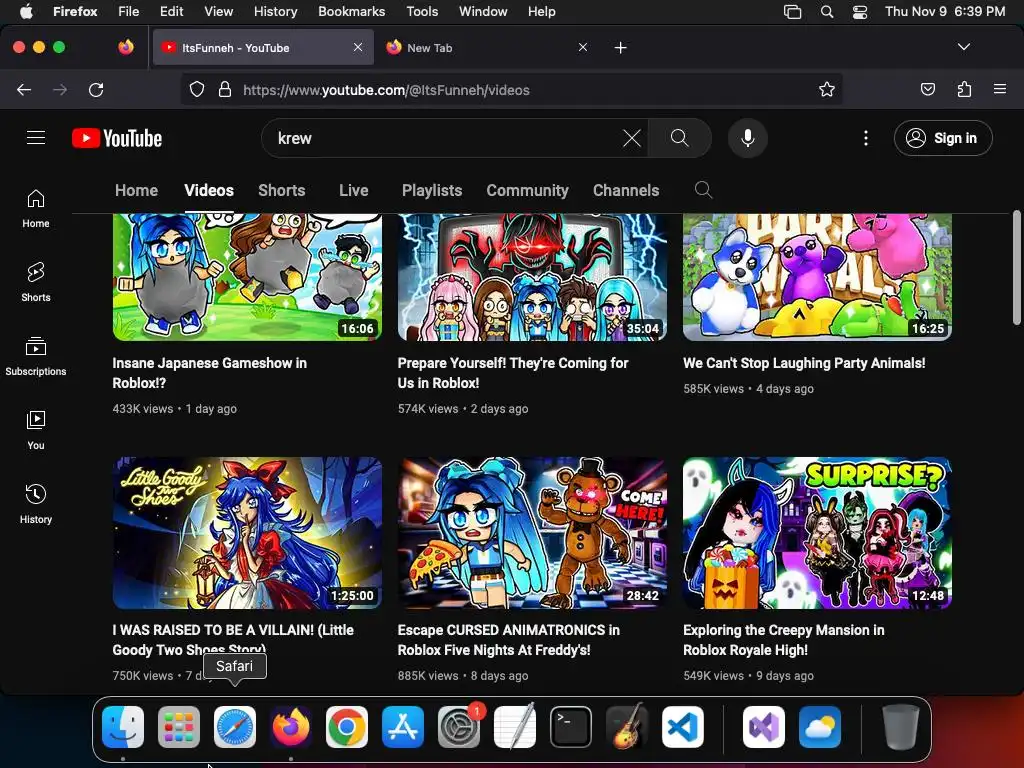Click title 'Escape CURSED ANIMATRONICS' link
1024x768 pixels.
pos(509,640)
